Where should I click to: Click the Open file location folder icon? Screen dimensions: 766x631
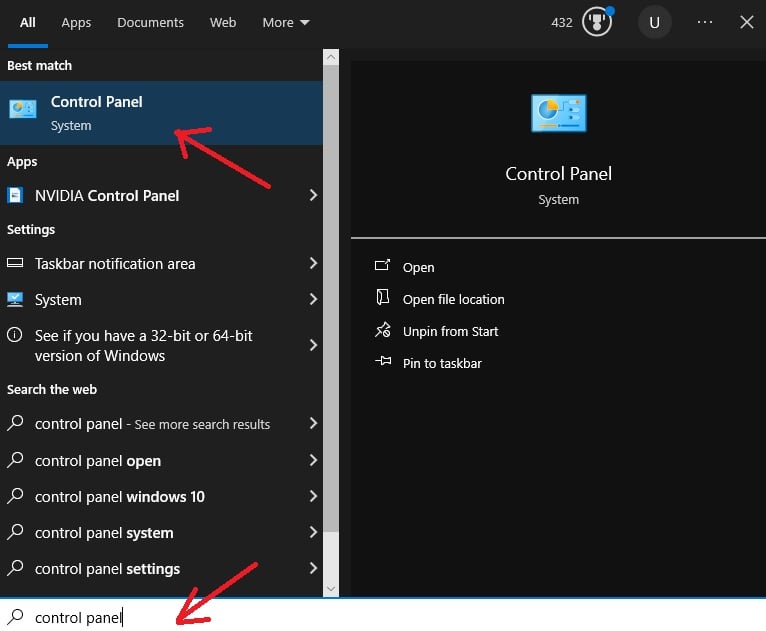coord(382,299)
